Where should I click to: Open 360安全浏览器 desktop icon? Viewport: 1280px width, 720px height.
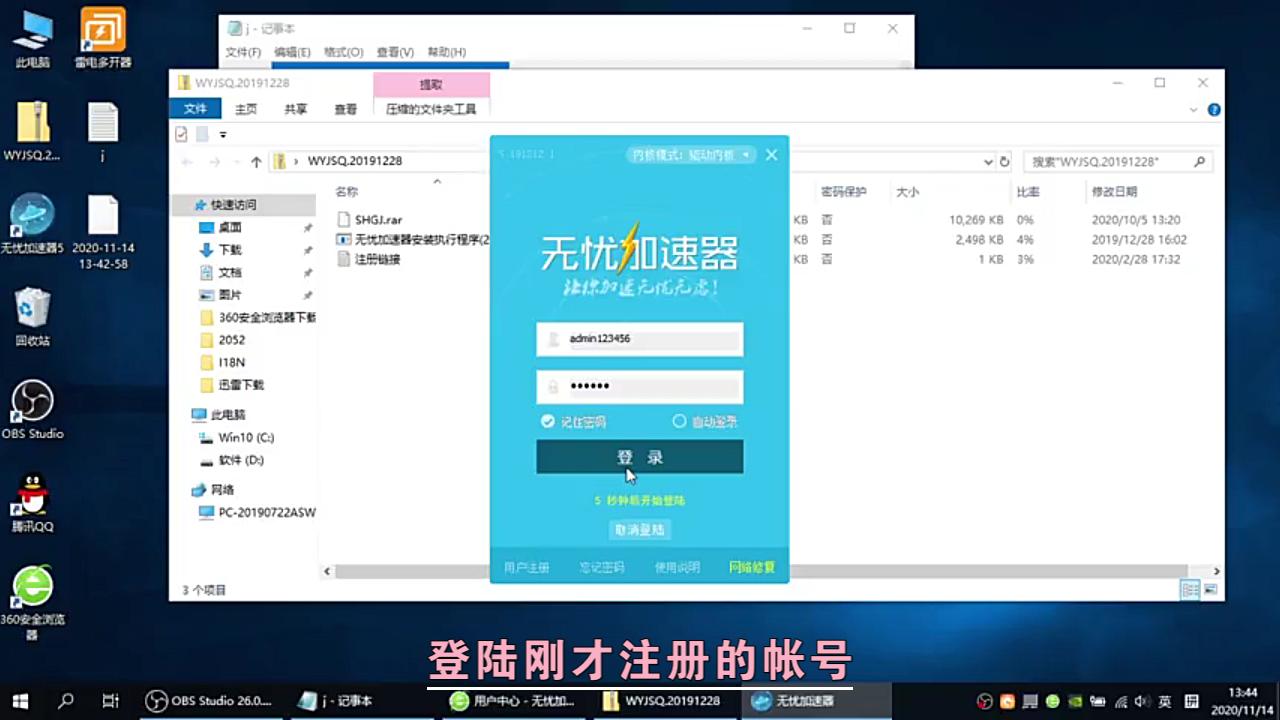point(32,604)
